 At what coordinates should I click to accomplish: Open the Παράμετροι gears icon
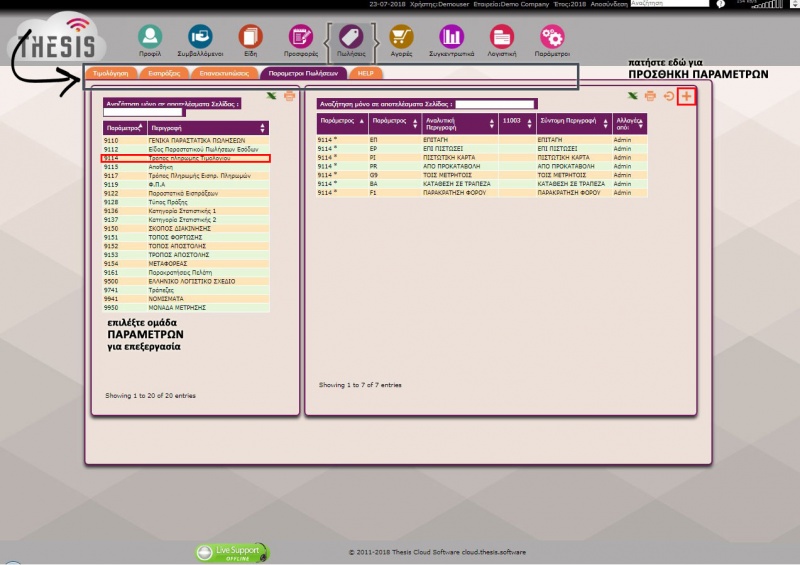552,38
